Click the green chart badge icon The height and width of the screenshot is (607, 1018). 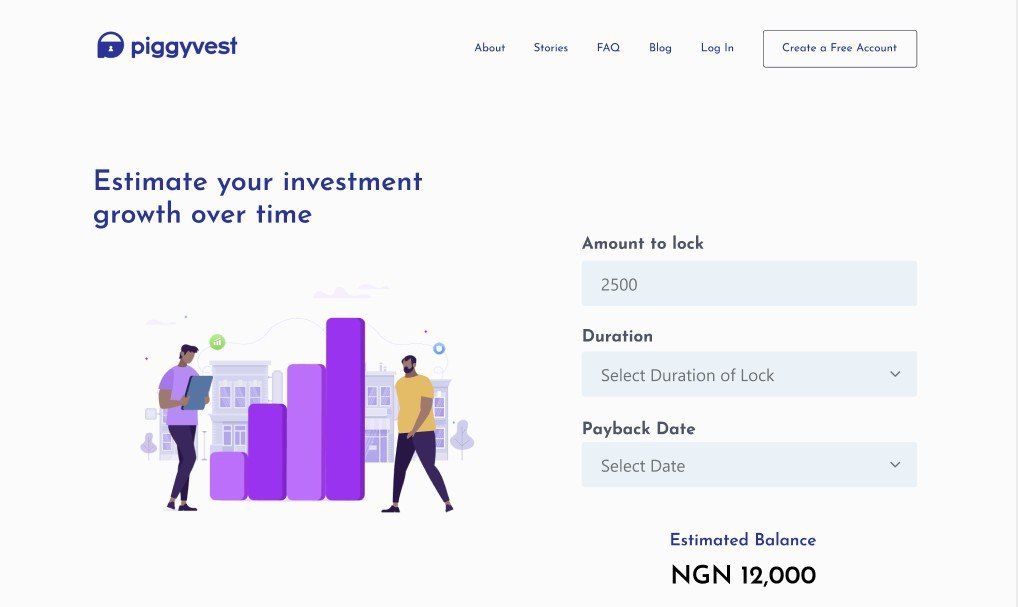pyautogui.click(x=217, y=341)
